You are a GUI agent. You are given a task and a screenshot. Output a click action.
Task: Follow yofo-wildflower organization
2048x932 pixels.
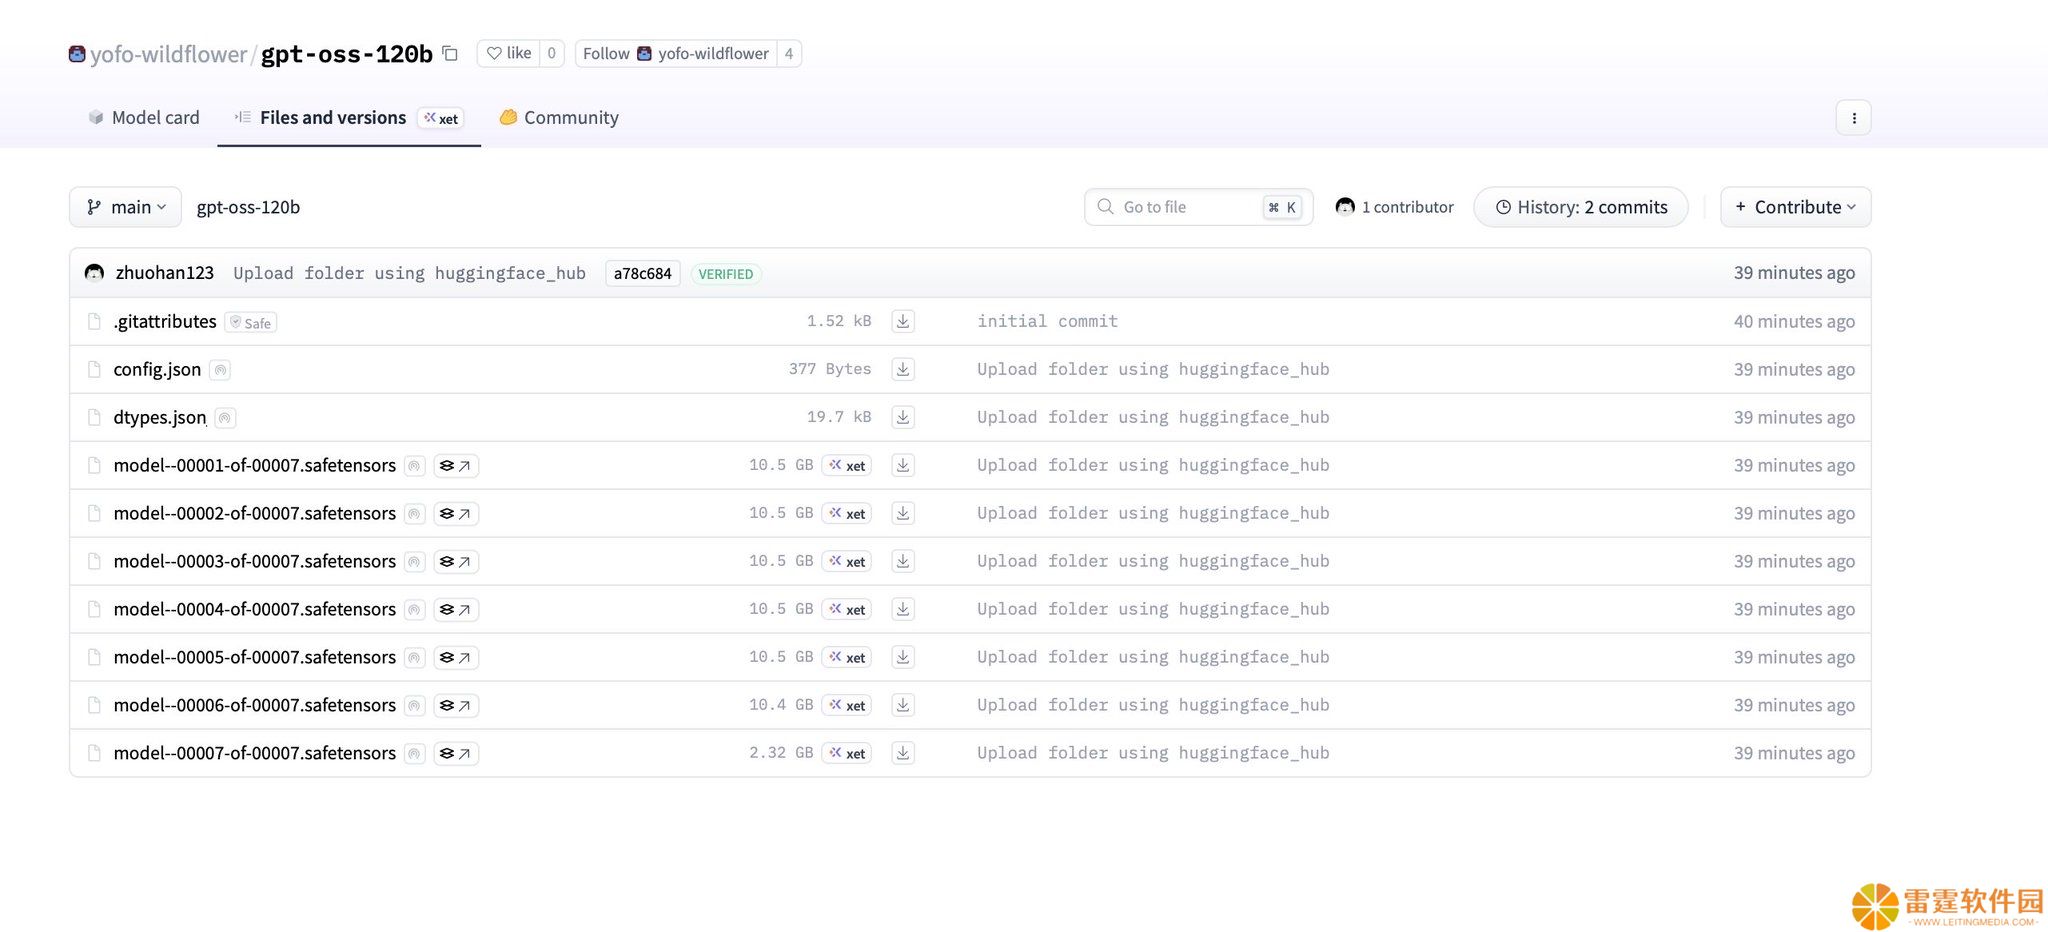pyautogui.click(x=676, y=53)
